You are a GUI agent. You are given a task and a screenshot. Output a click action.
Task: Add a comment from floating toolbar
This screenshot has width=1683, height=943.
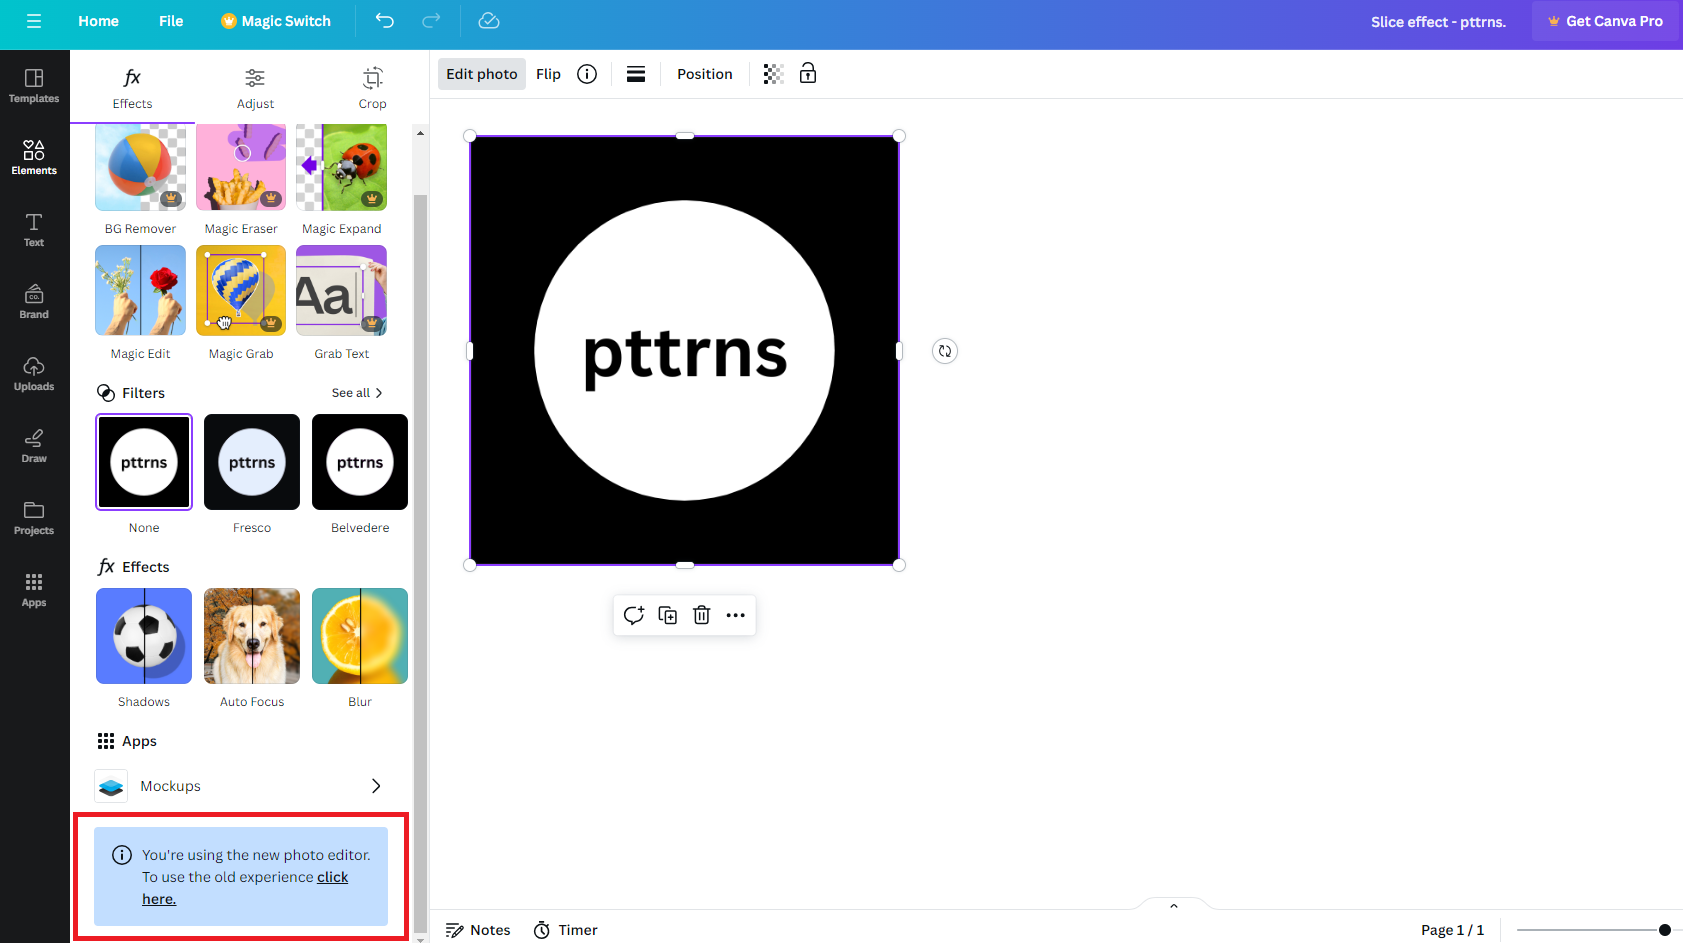[634, 615]
